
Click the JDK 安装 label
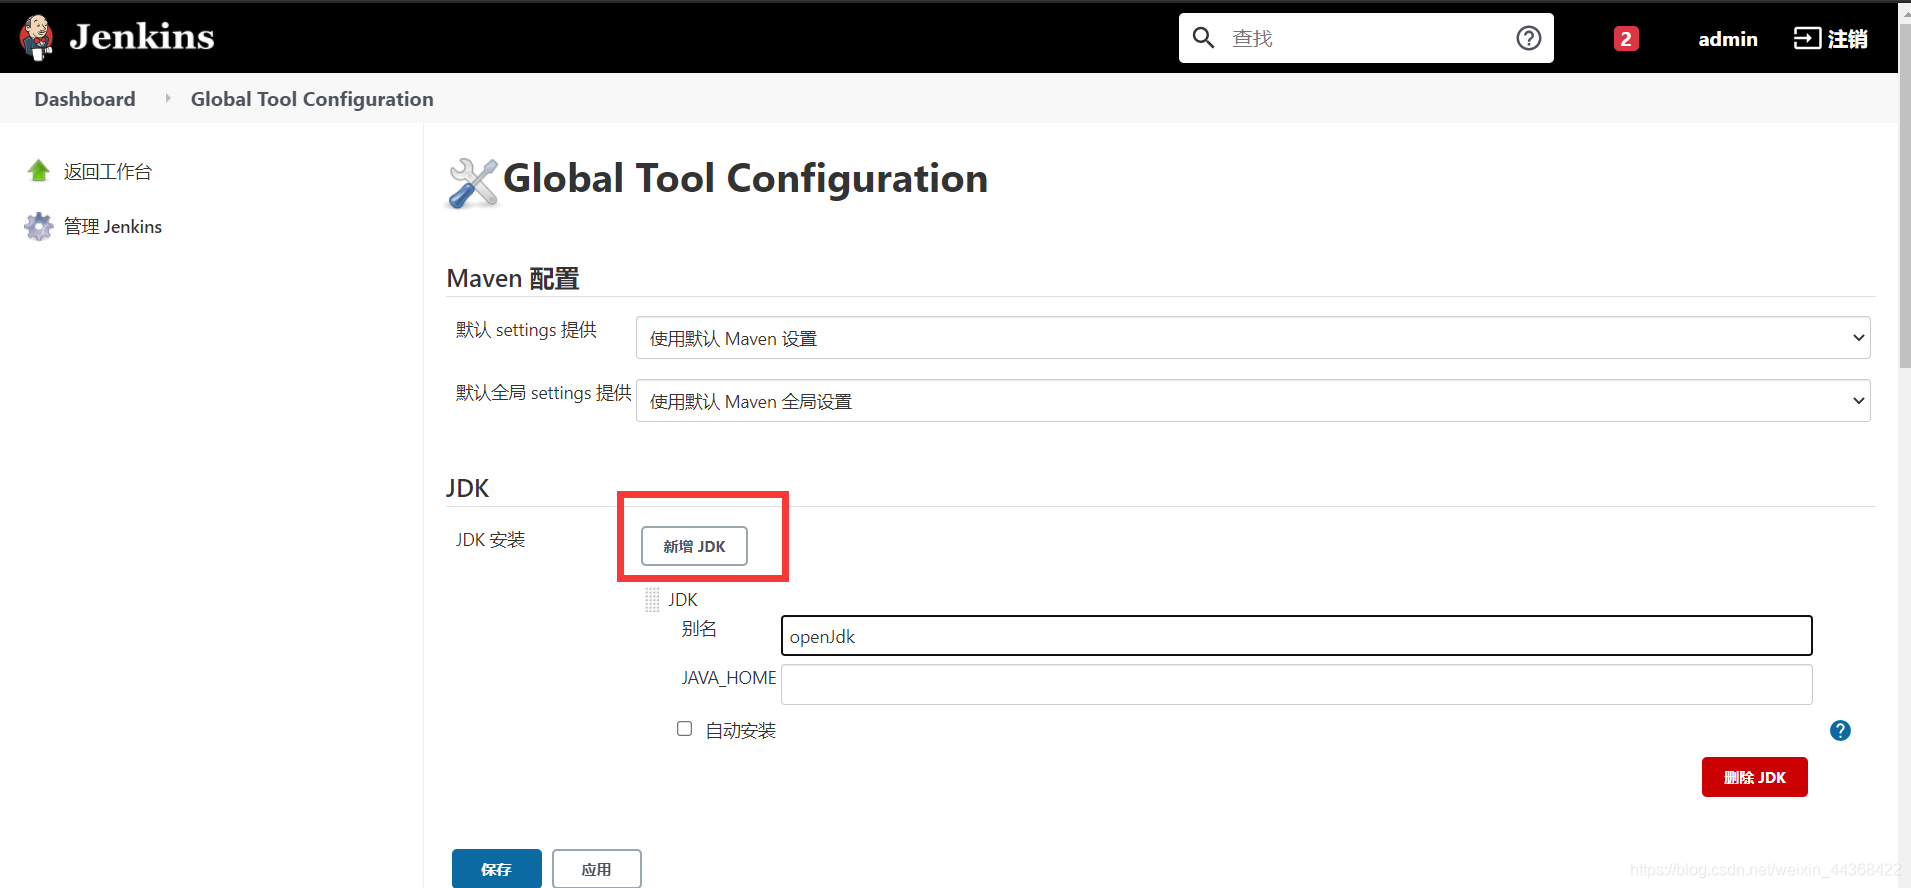[490, 540]
